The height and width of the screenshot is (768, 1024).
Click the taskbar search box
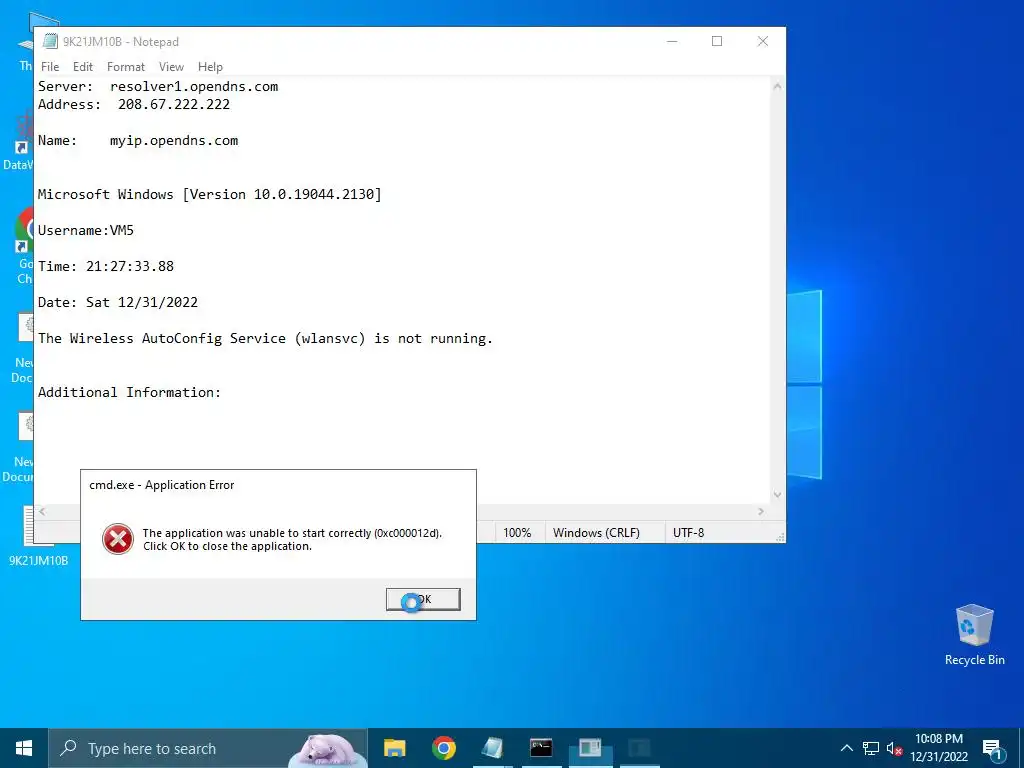point(208,748)
